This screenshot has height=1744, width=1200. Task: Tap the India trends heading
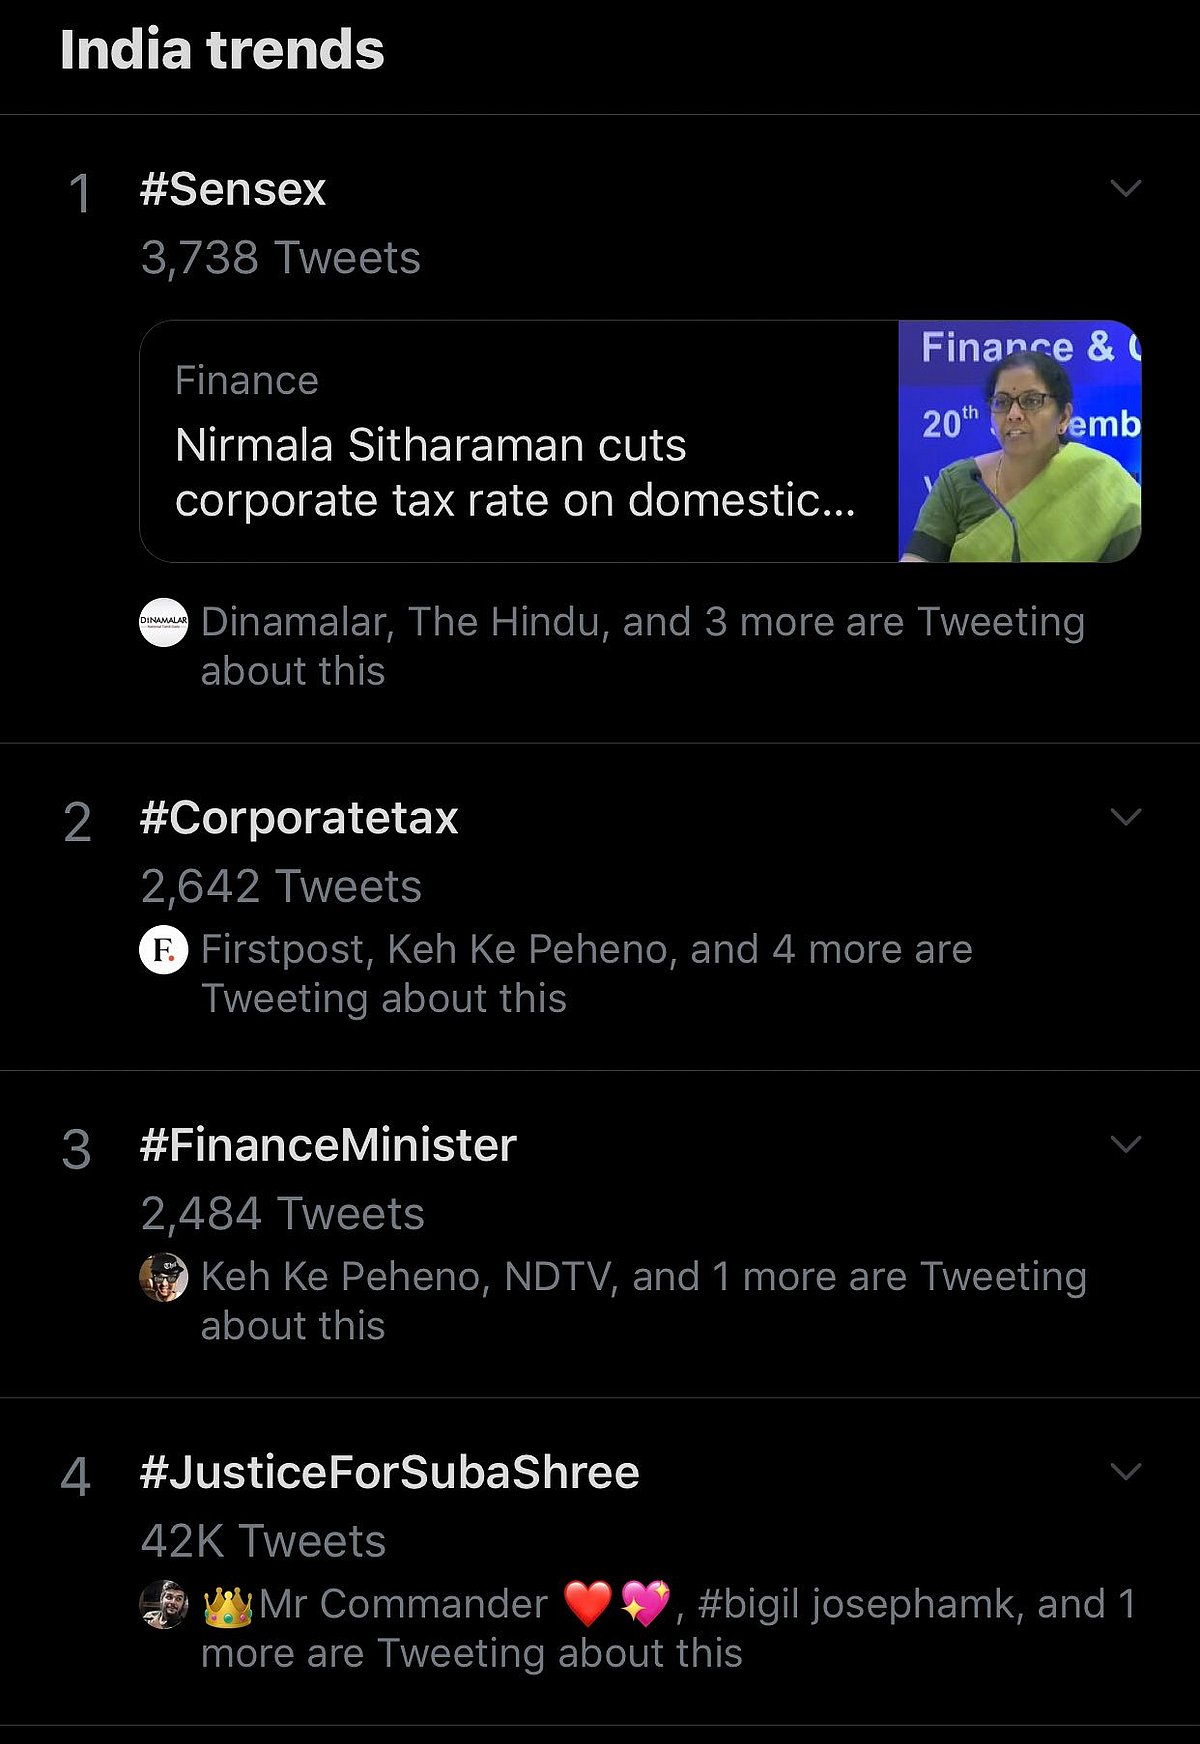click(222, 50)
